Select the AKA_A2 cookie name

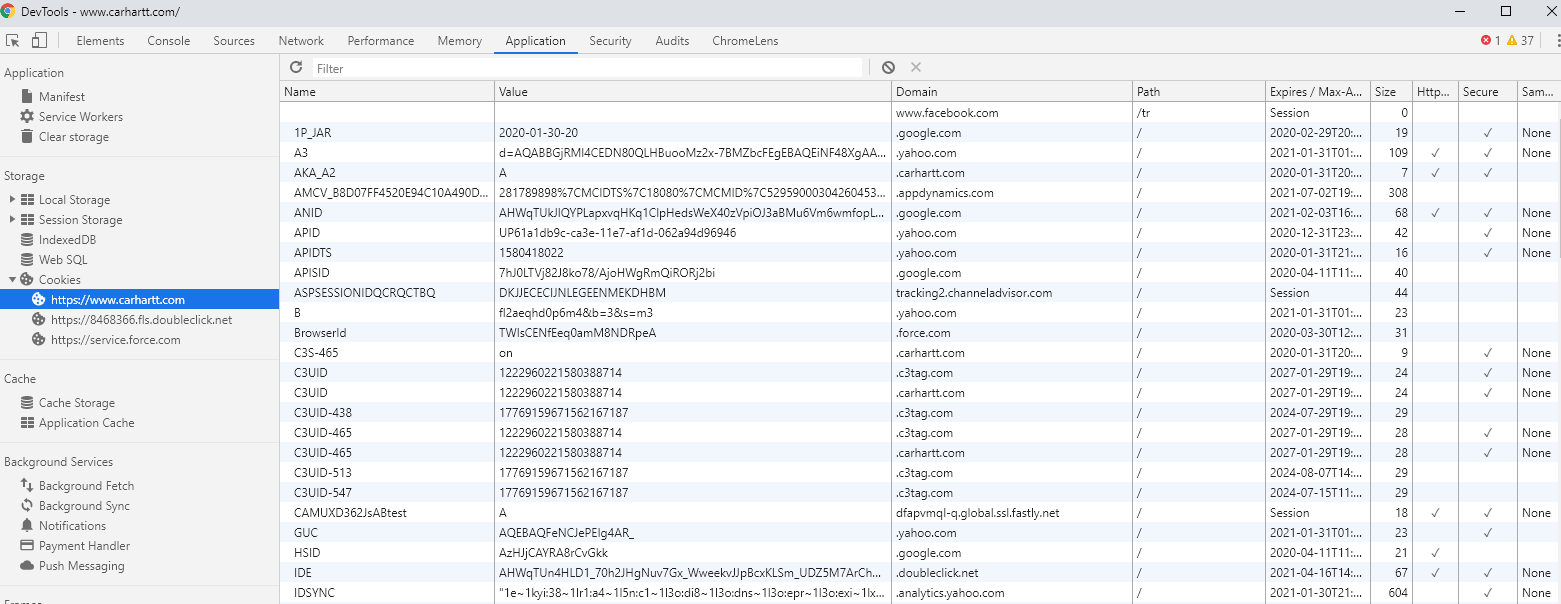[315, 173]
